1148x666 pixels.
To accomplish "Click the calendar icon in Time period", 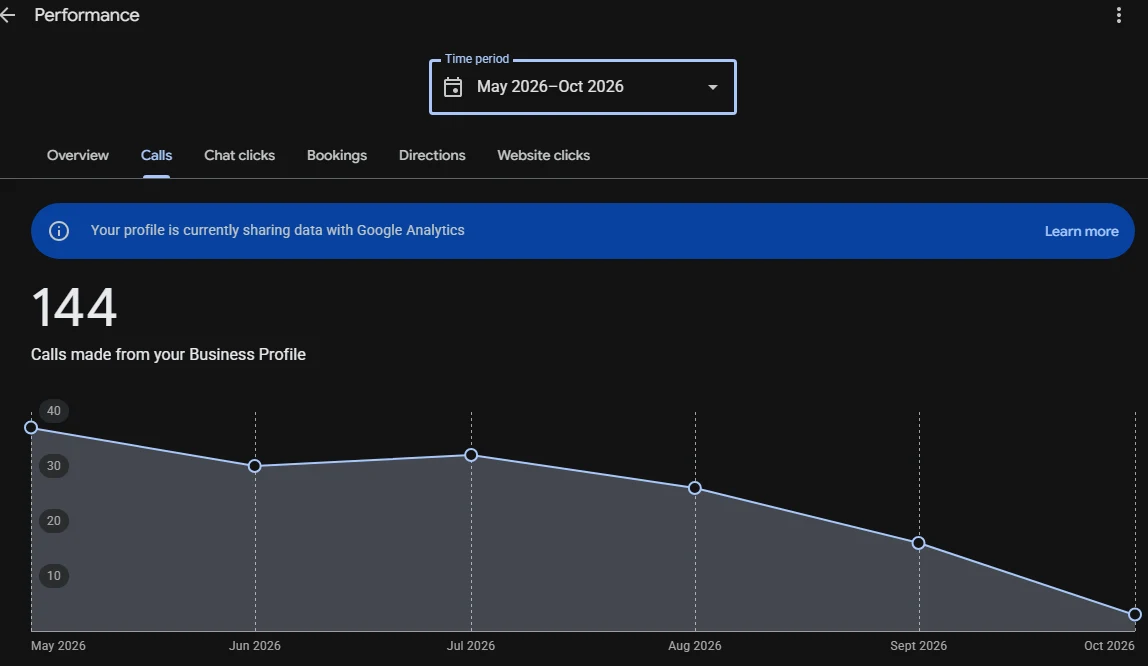I will 453,87.
